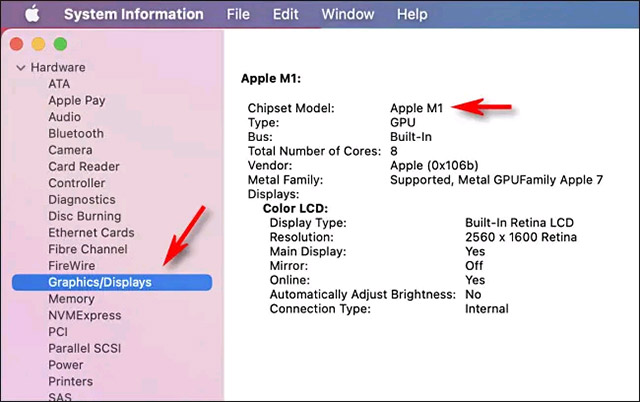Click 'Supported, Metal GPUFamily Apple 7' value

click(496, 180)
